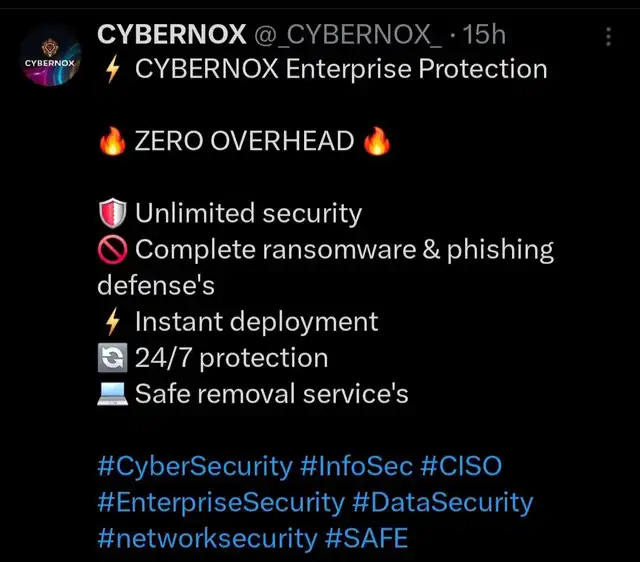Click the fire emoji after ZERO OVERHEAD
The image size is (640, 562).
(x=376, y=142)
